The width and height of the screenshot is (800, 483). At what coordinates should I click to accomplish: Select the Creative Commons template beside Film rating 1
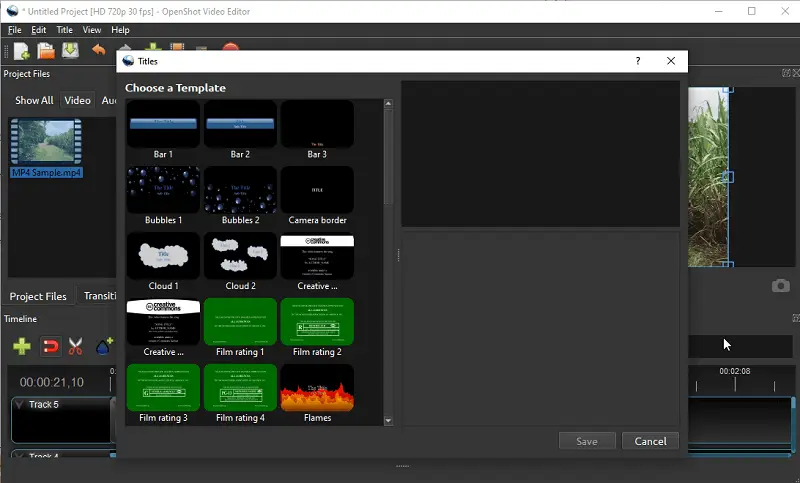(163, 327)
